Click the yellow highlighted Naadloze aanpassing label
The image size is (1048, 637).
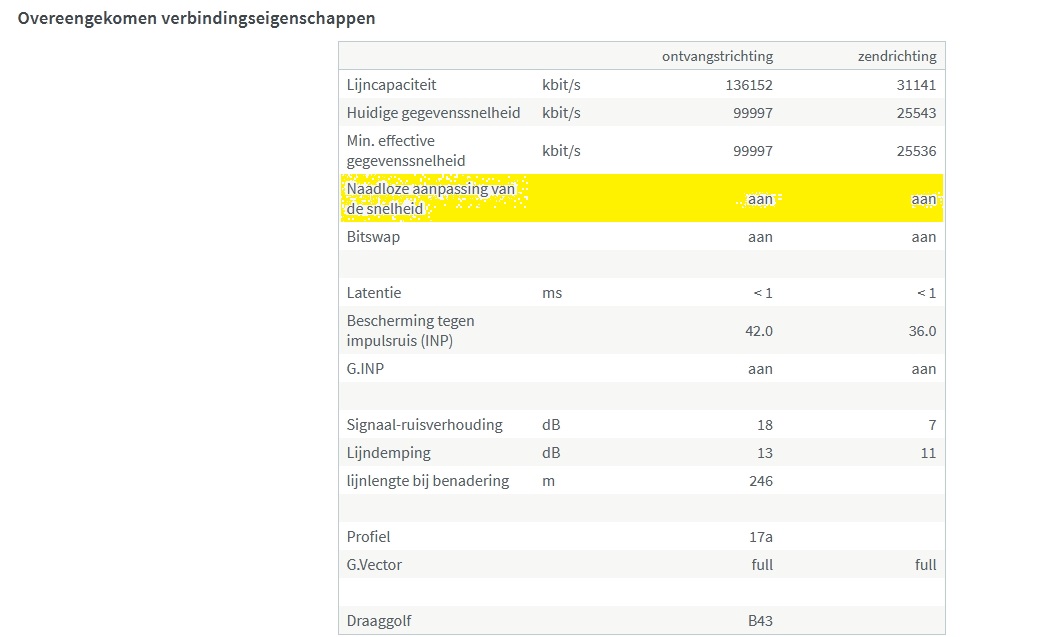(430, 198)
